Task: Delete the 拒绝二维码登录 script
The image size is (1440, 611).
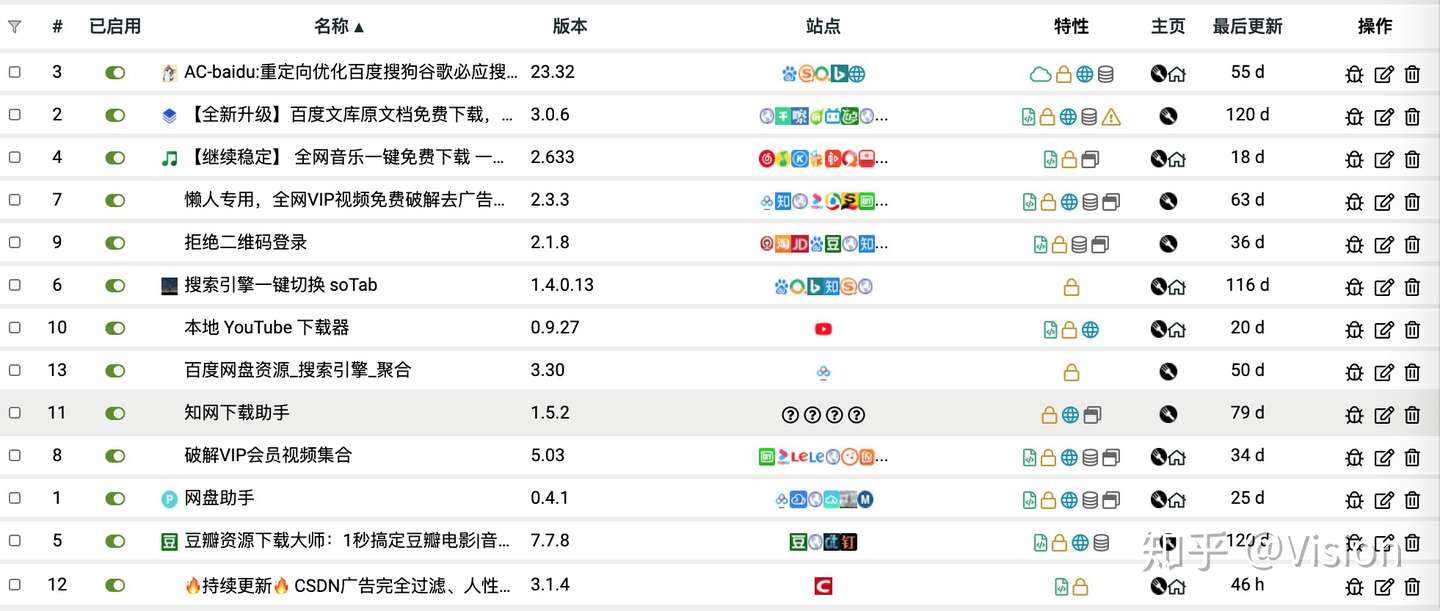Action: [1412, 244]
